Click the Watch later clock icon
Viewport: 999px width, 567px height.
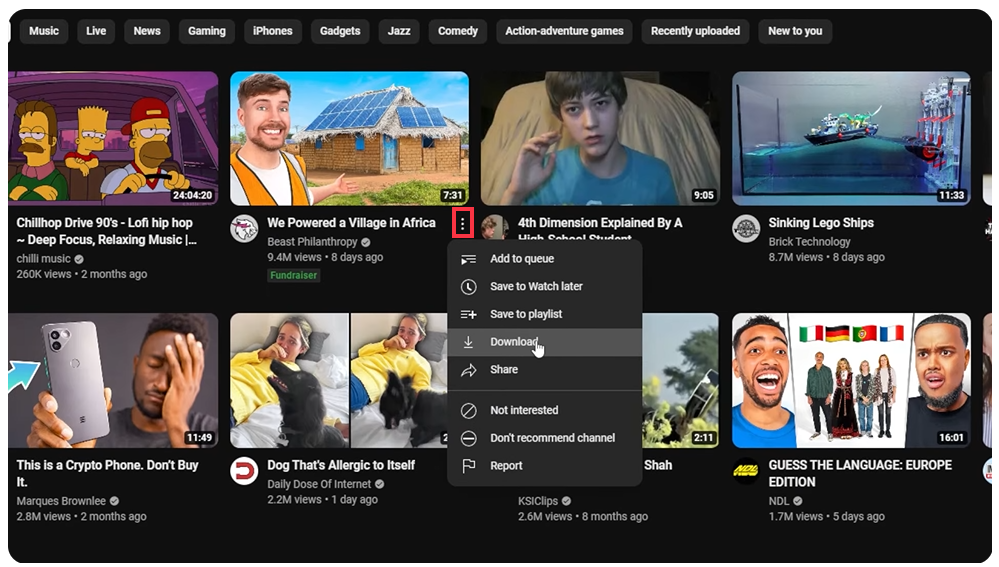[468, 287]
